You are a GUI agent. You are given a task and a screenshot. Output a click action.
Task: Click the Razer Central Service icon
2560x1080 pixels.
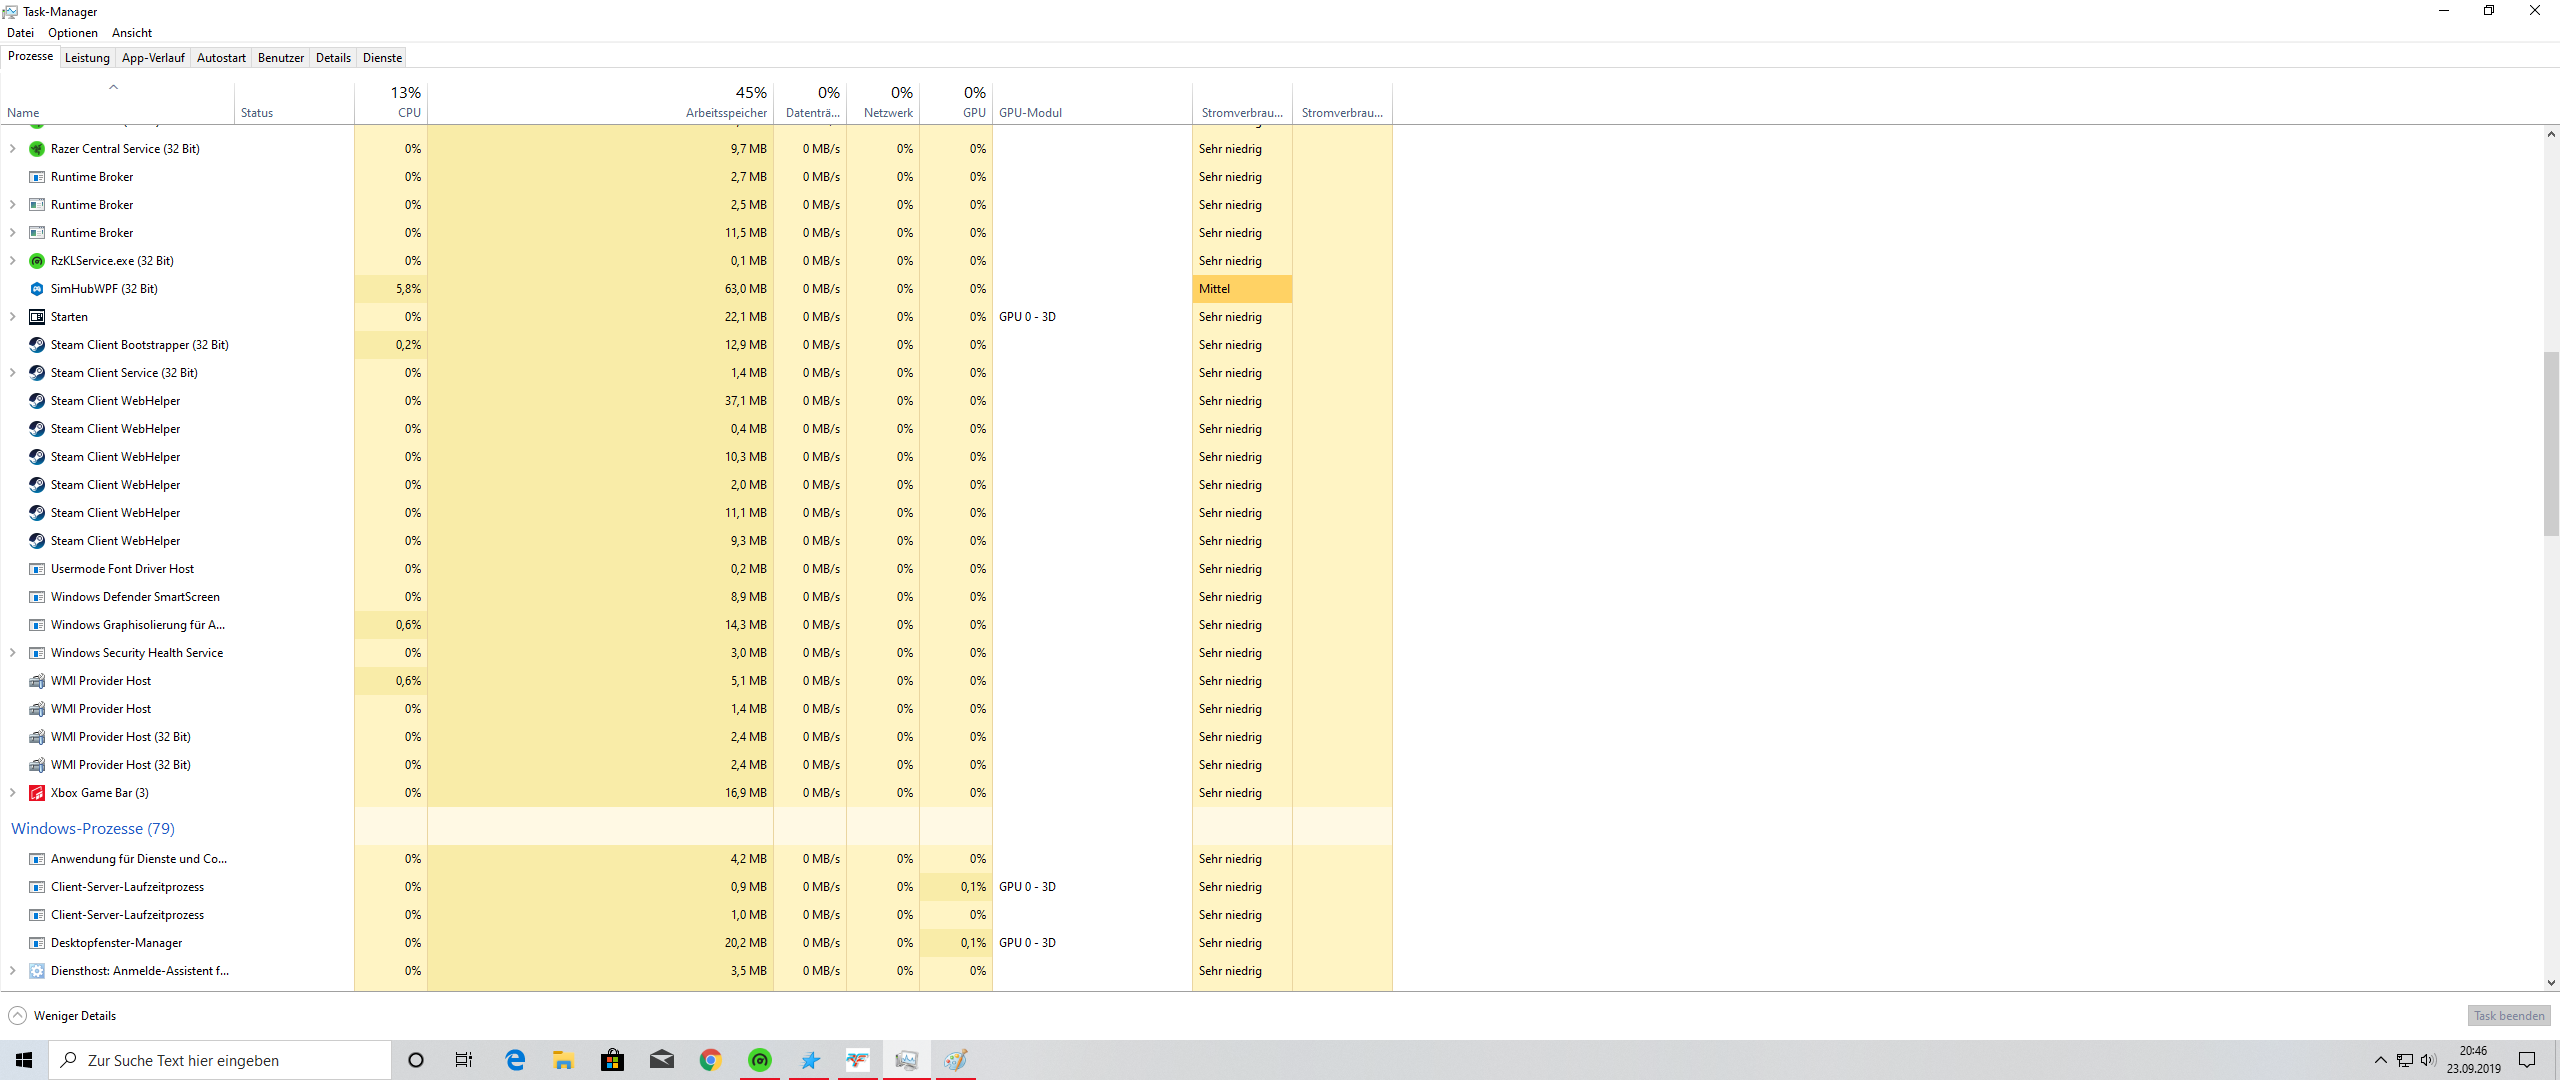[x=37, y=149]
